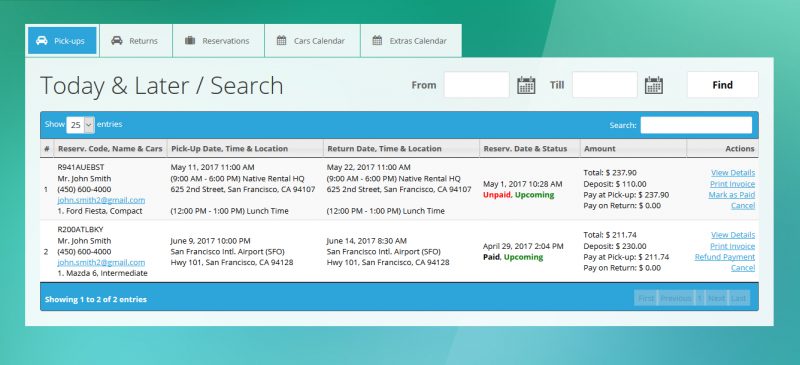Click page 1 pagination button

(x=700, y=298)
